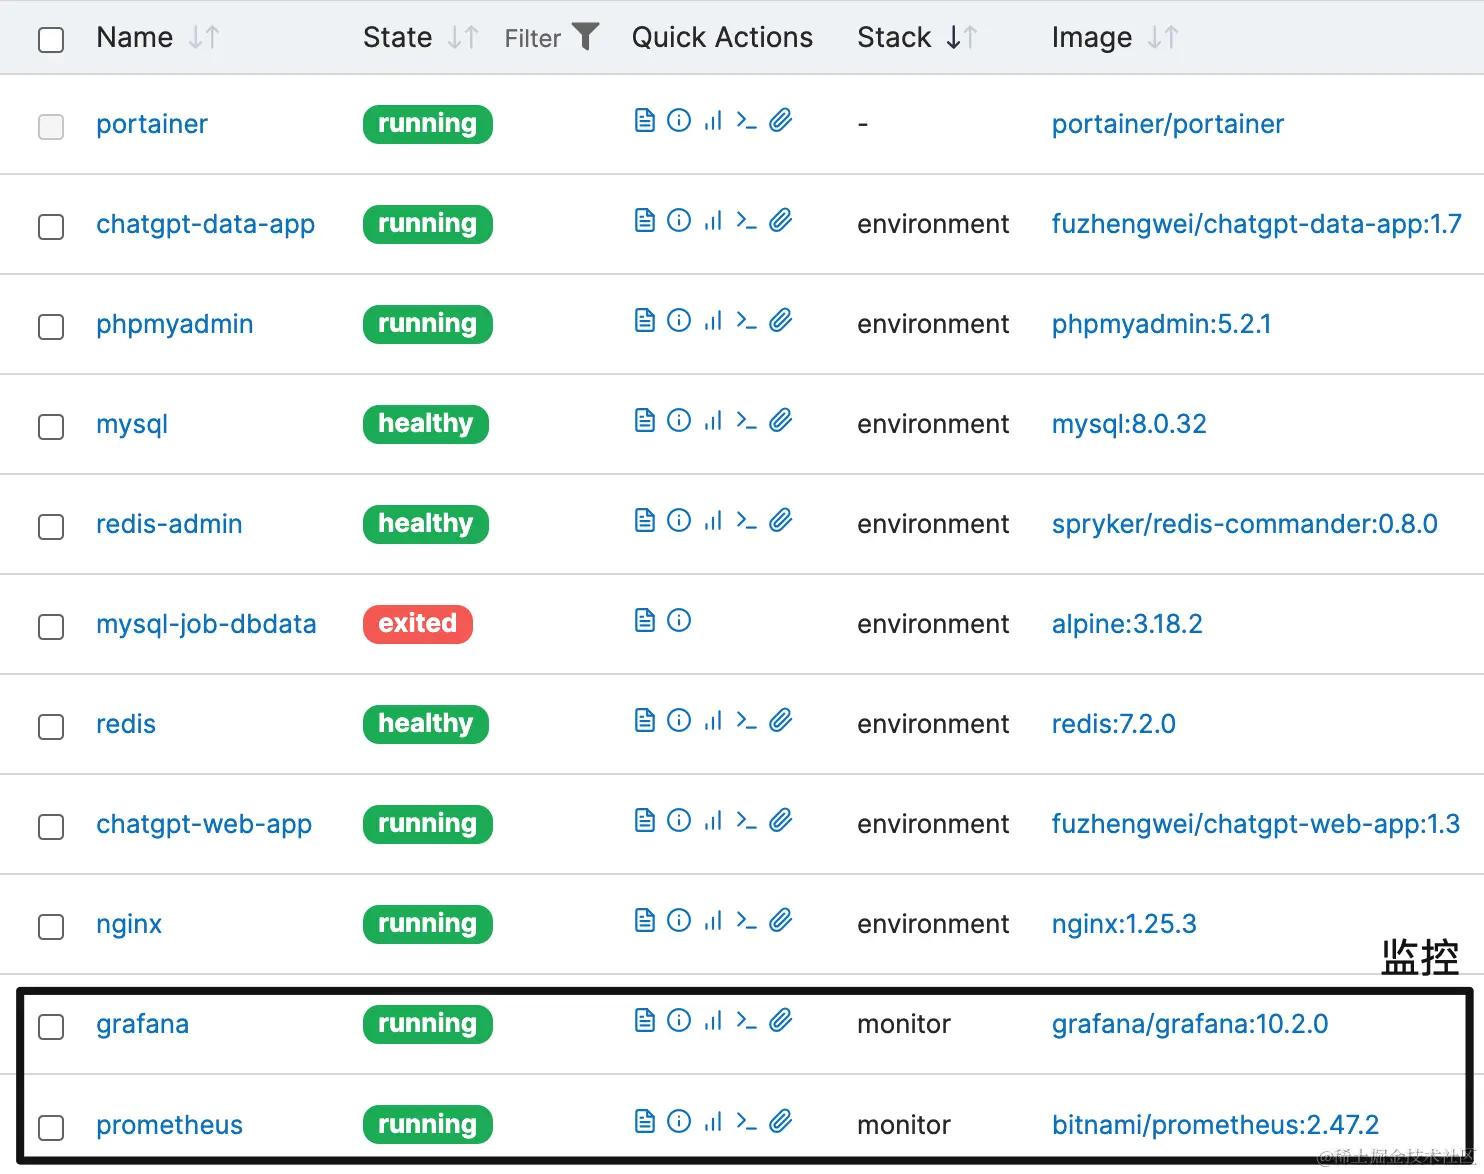
Task: Open the grafana/grafana:10.2.0 image link
Action: [x=1190, y=1024]
